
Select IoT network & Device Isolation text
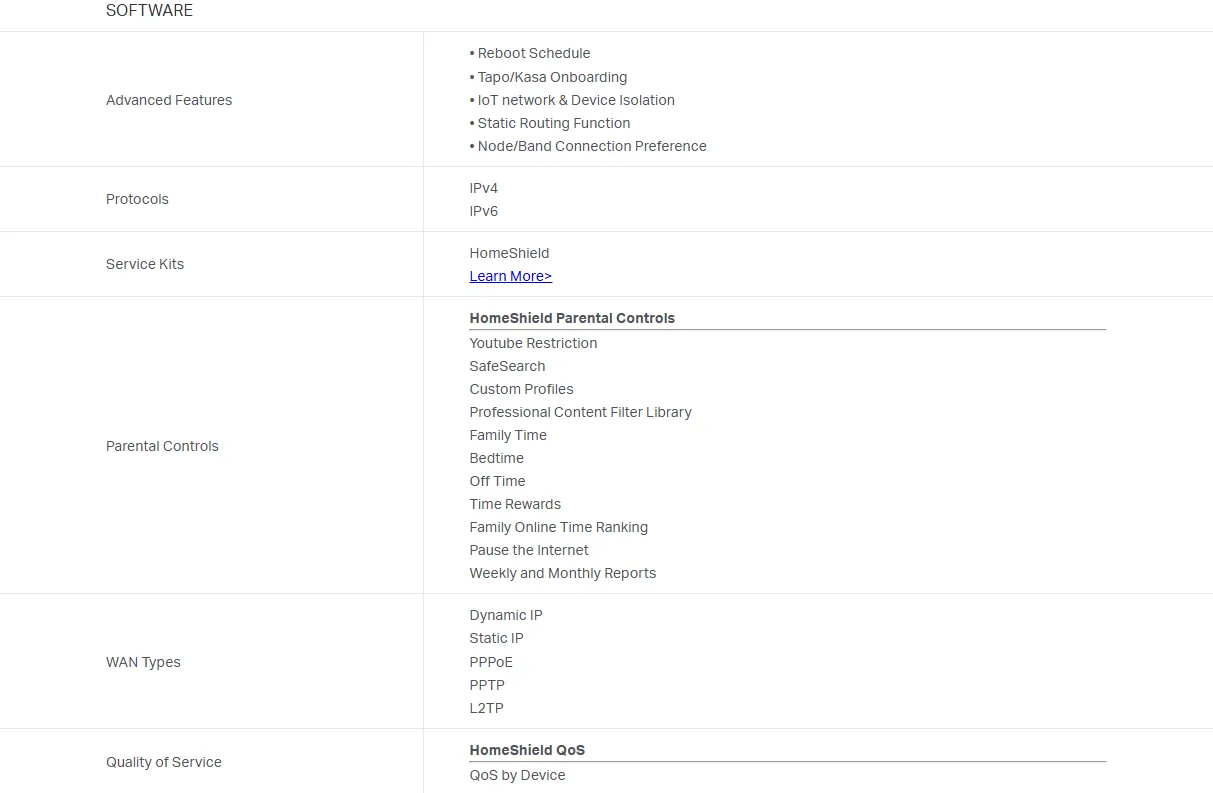[x=575, y=100]
